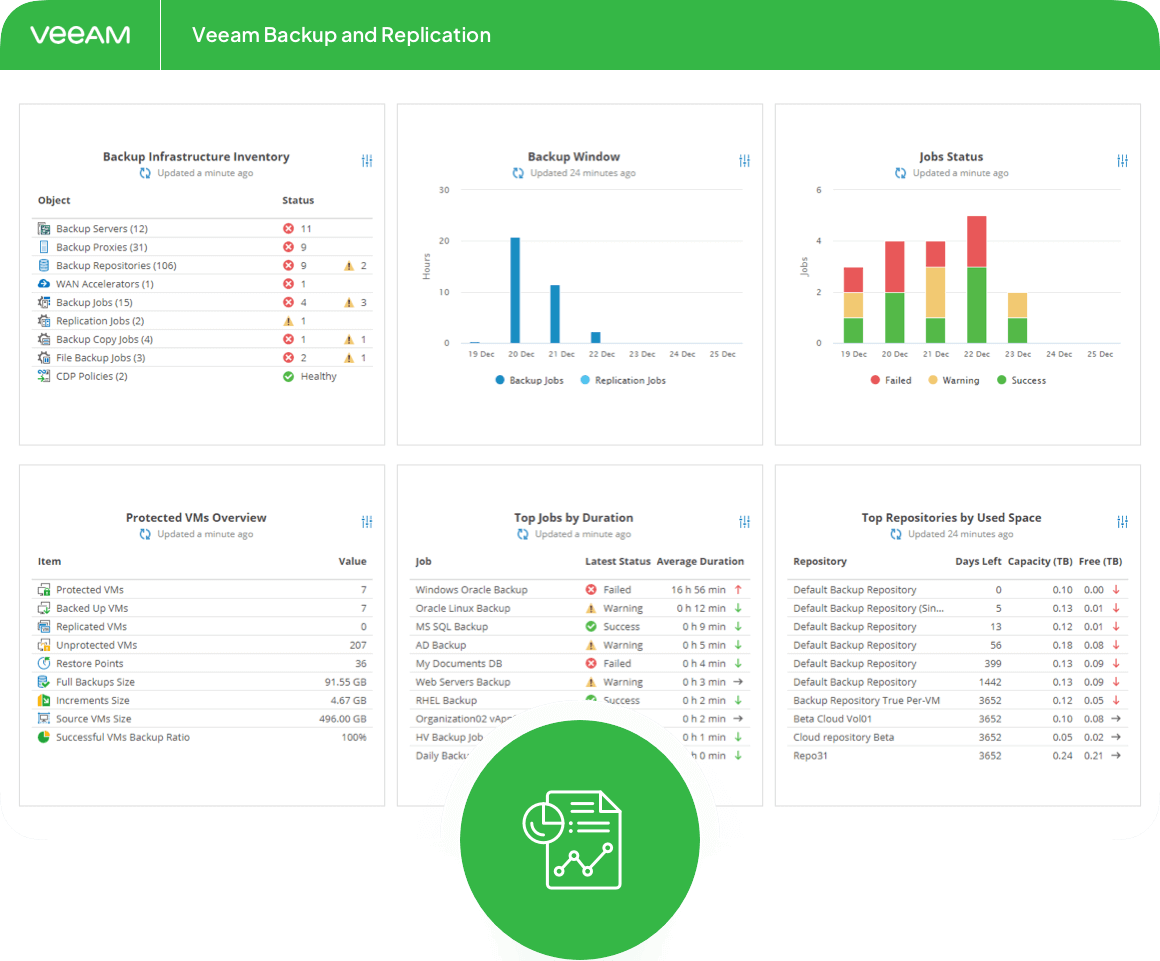Viewport: 1160px width, 961px height.
Task: Click the 21 Dec bar in Backup Window chart
Action: [555, 314]
